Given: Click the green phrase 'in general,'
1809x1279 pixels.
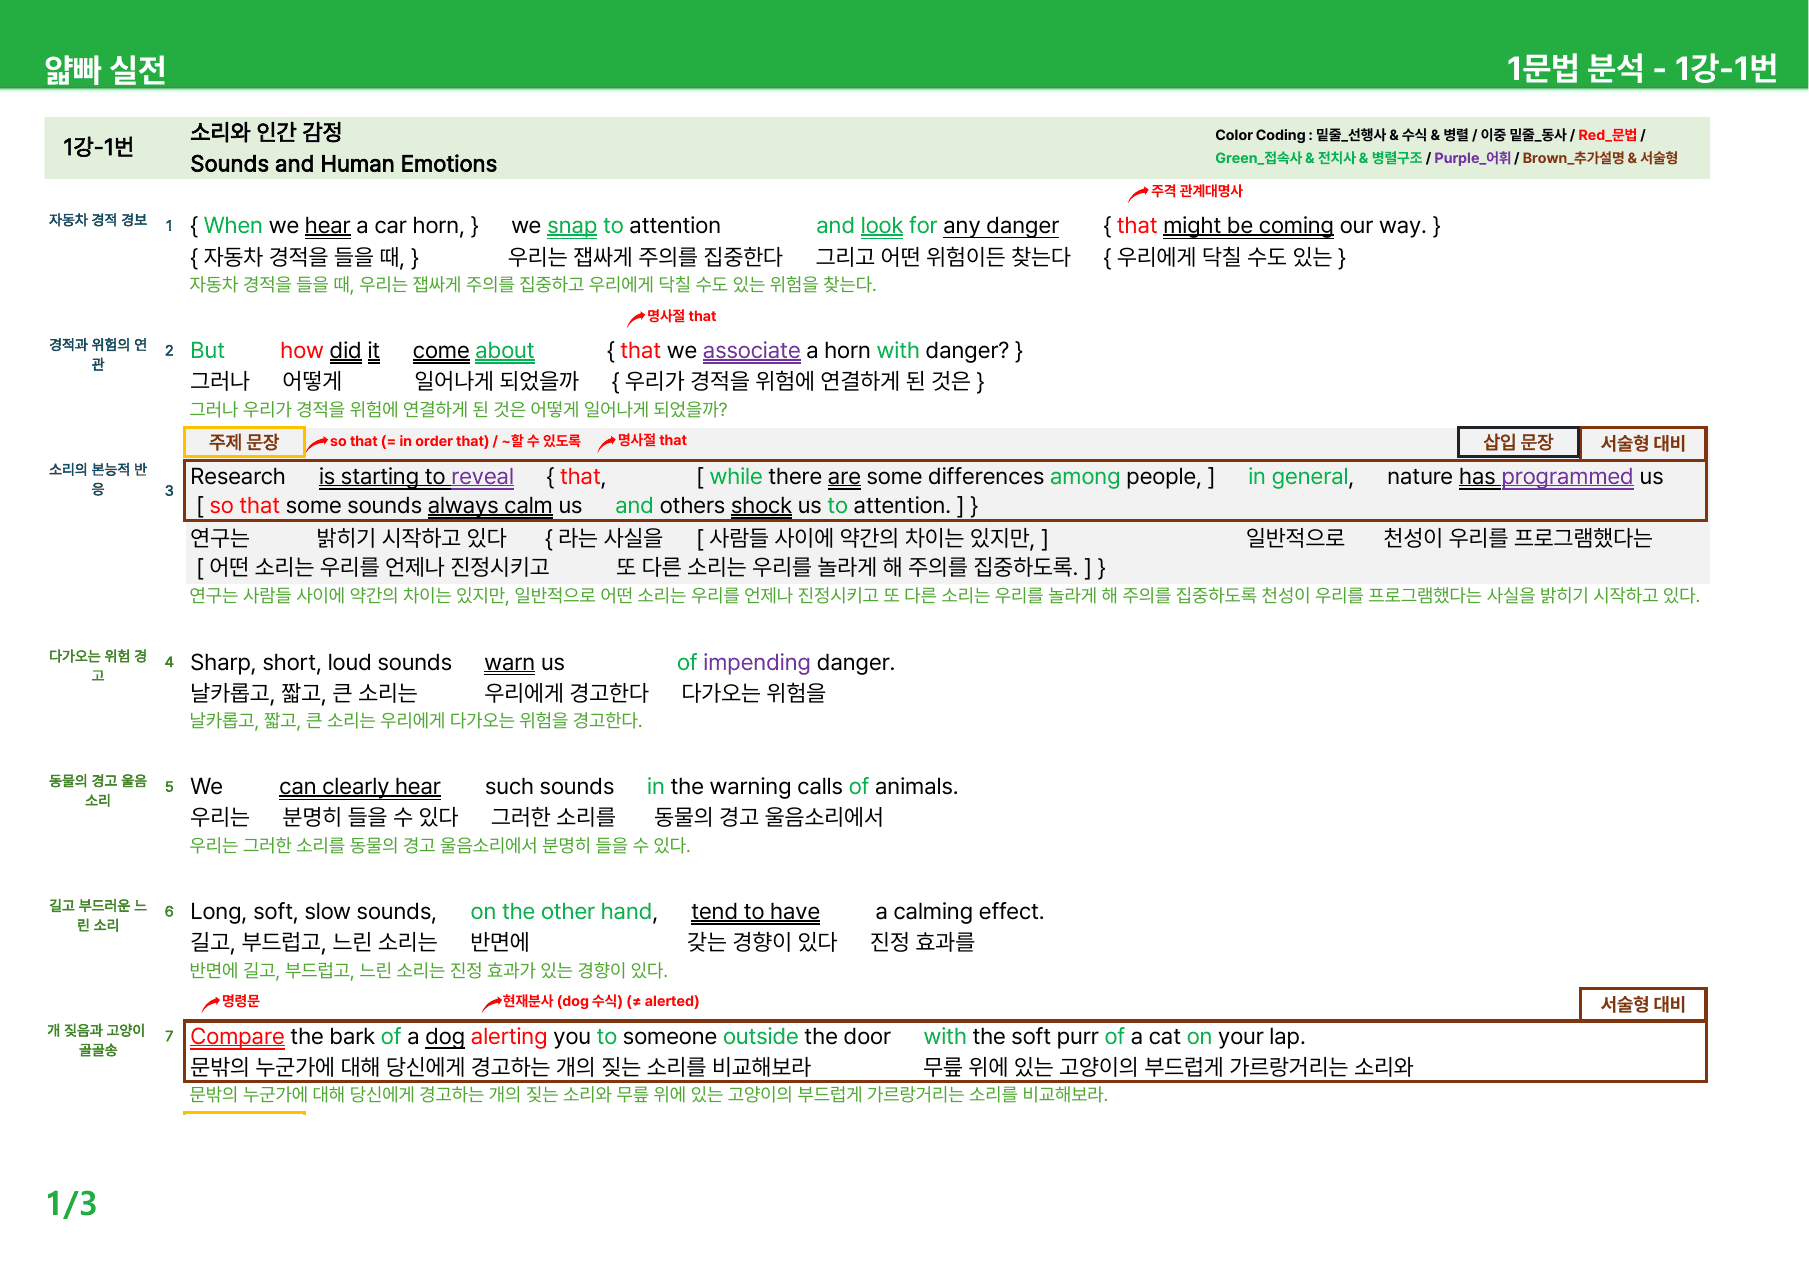Looking at the screenshot, I should click(1300, 477).
